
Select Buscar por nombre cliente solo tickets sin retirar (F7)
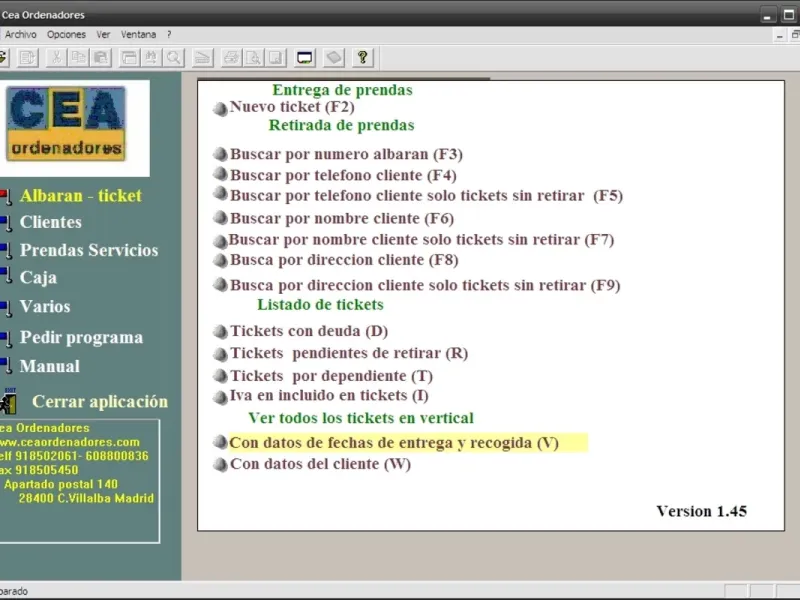[421, 239]
